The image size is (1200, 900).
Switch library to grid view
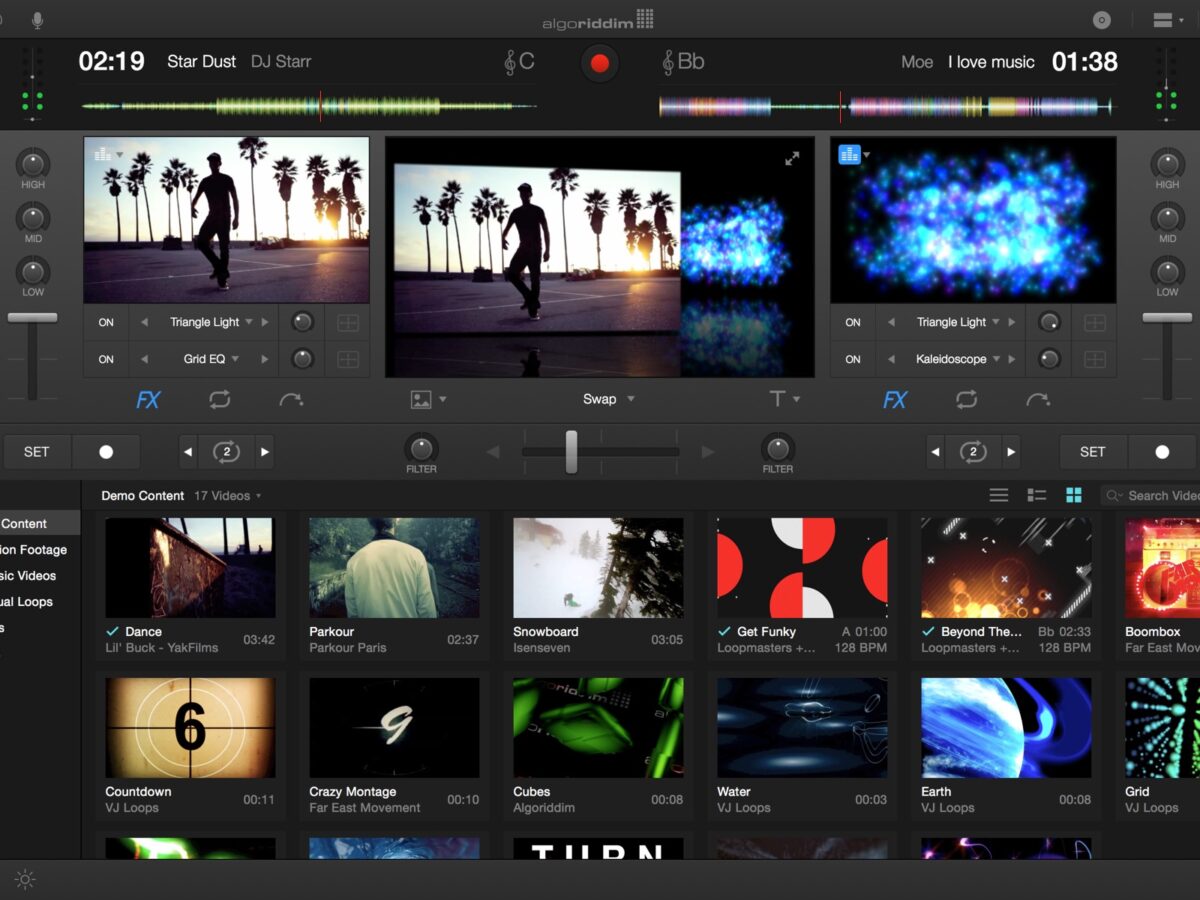1074,495
